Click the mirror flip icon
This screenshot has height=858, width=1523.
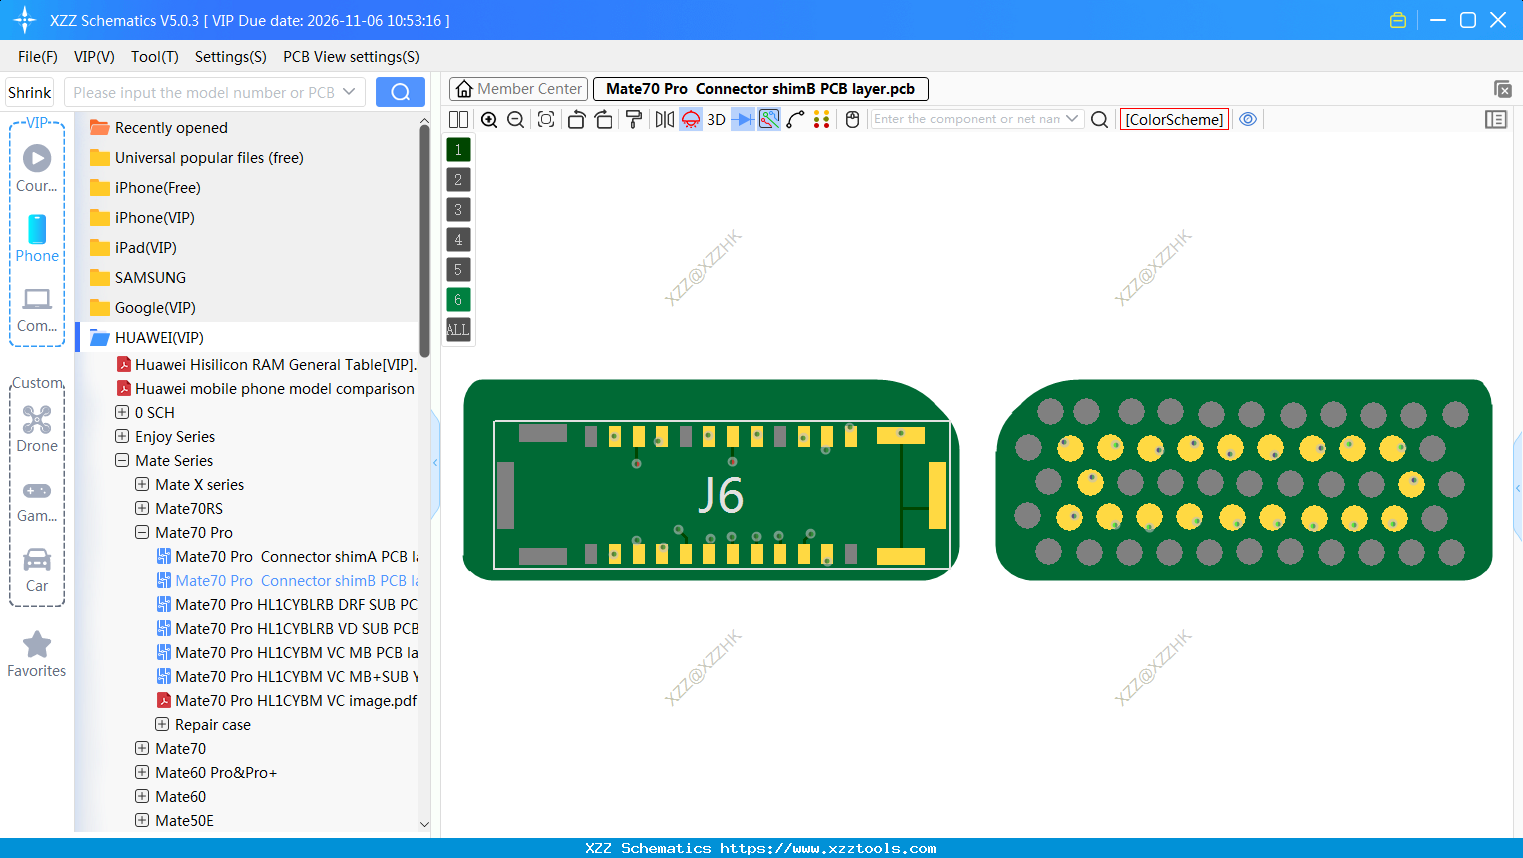pyautogui.click(x=663, y=119)
